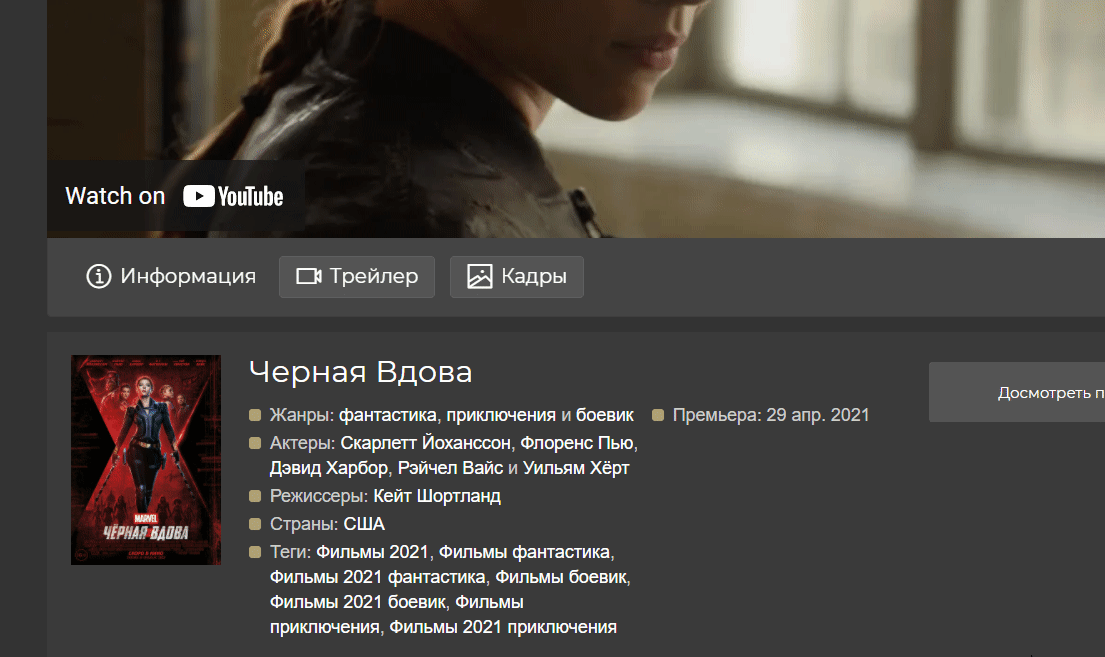Image resolution: width=1105 pixels, height=657 pixels.
Task: Open director link Кейт Шортланд
Action: tap(437, 496)
